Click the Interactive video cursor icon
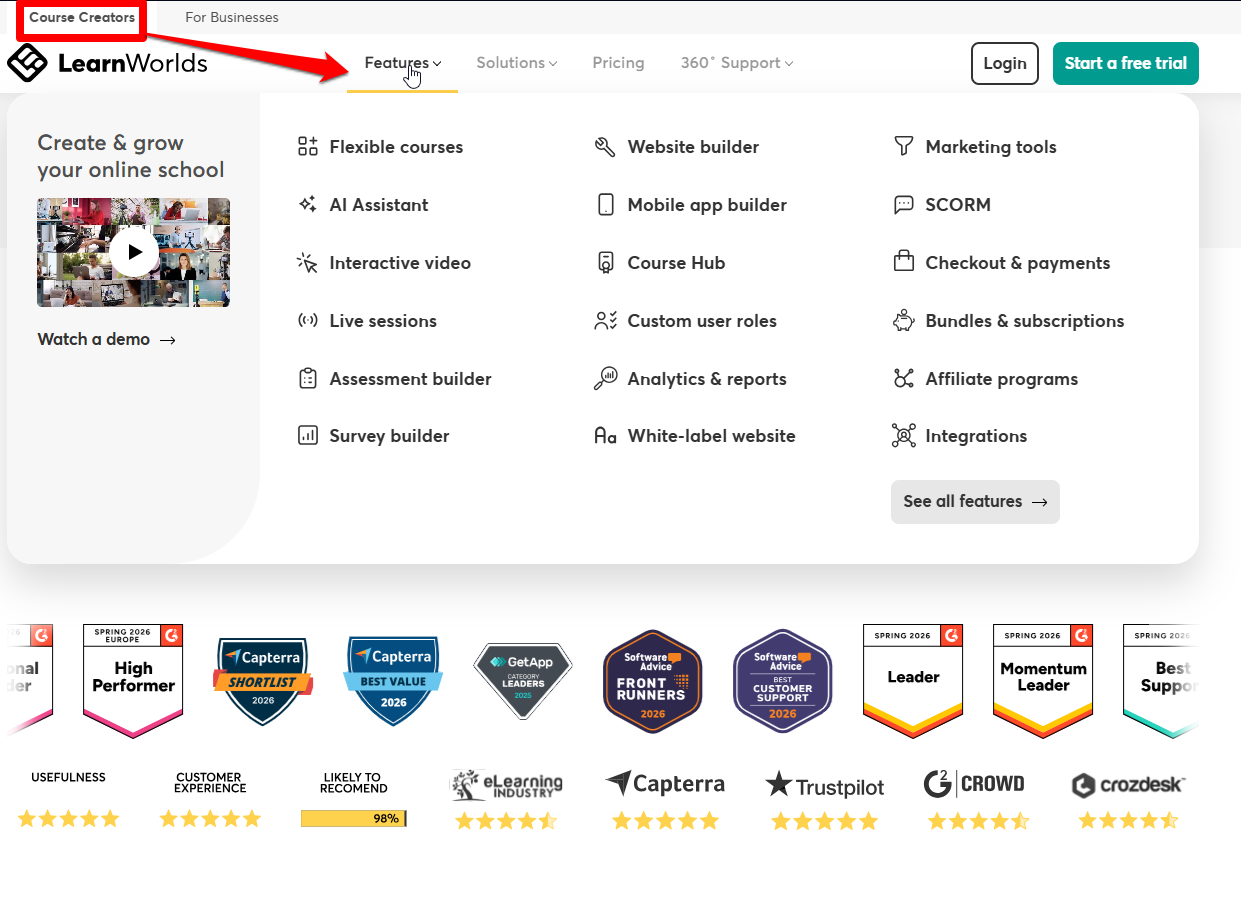The image size is (1241, 902). 308,263
